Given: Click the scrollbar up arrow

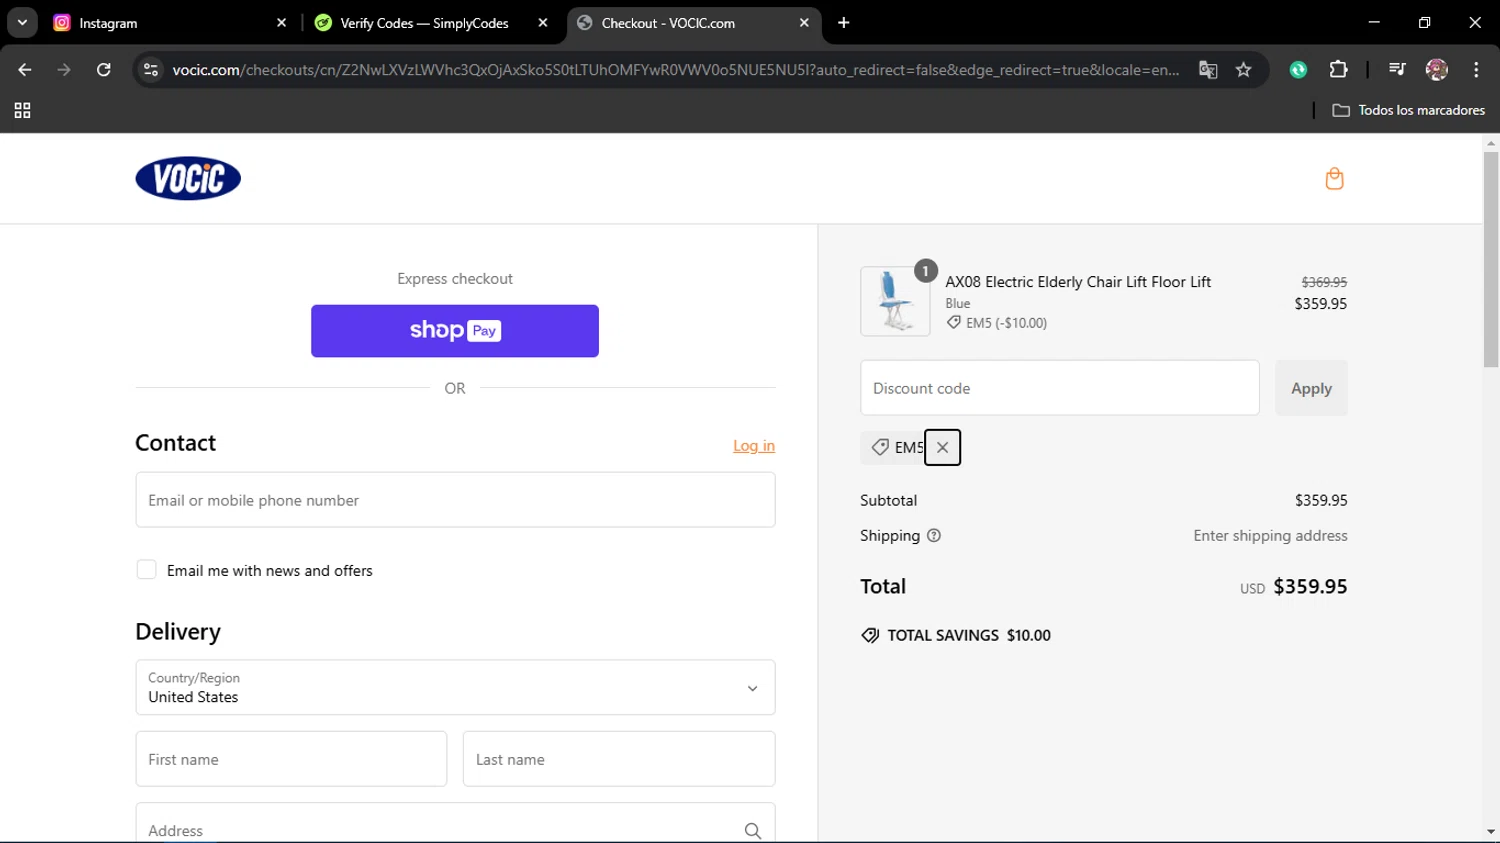Looking at the screenshot, I should pyautogui.click(x=1491, y=143).
